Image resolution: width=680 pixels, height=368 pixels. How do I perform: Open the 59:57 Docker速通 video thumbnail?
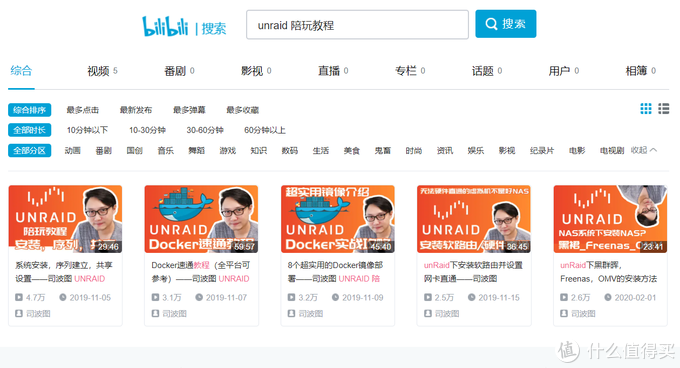pos(201,219)
